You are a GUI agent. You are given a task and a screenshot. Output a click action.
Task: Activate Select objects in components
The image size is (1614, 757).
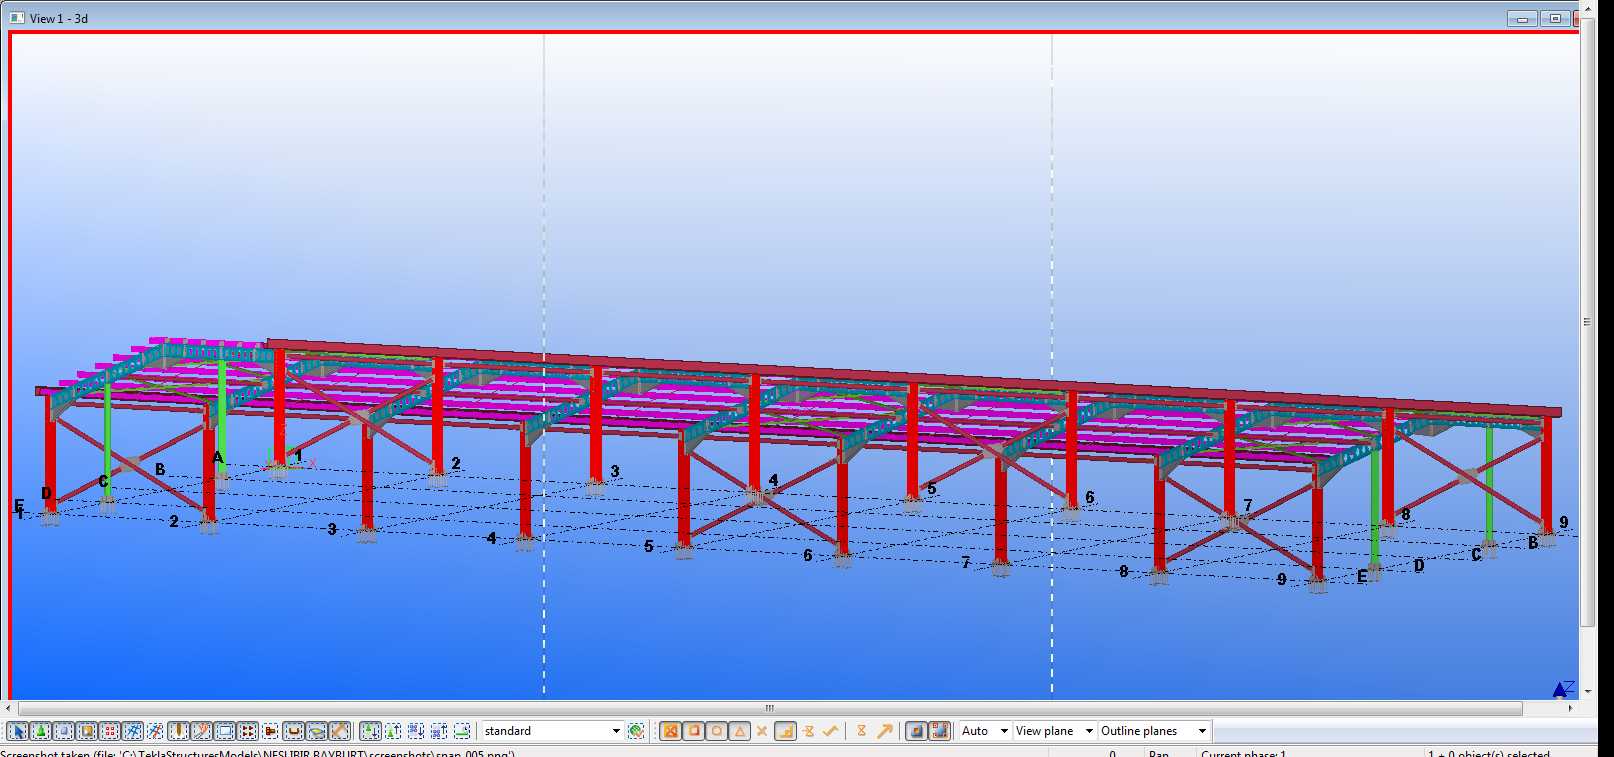[393, 731]
